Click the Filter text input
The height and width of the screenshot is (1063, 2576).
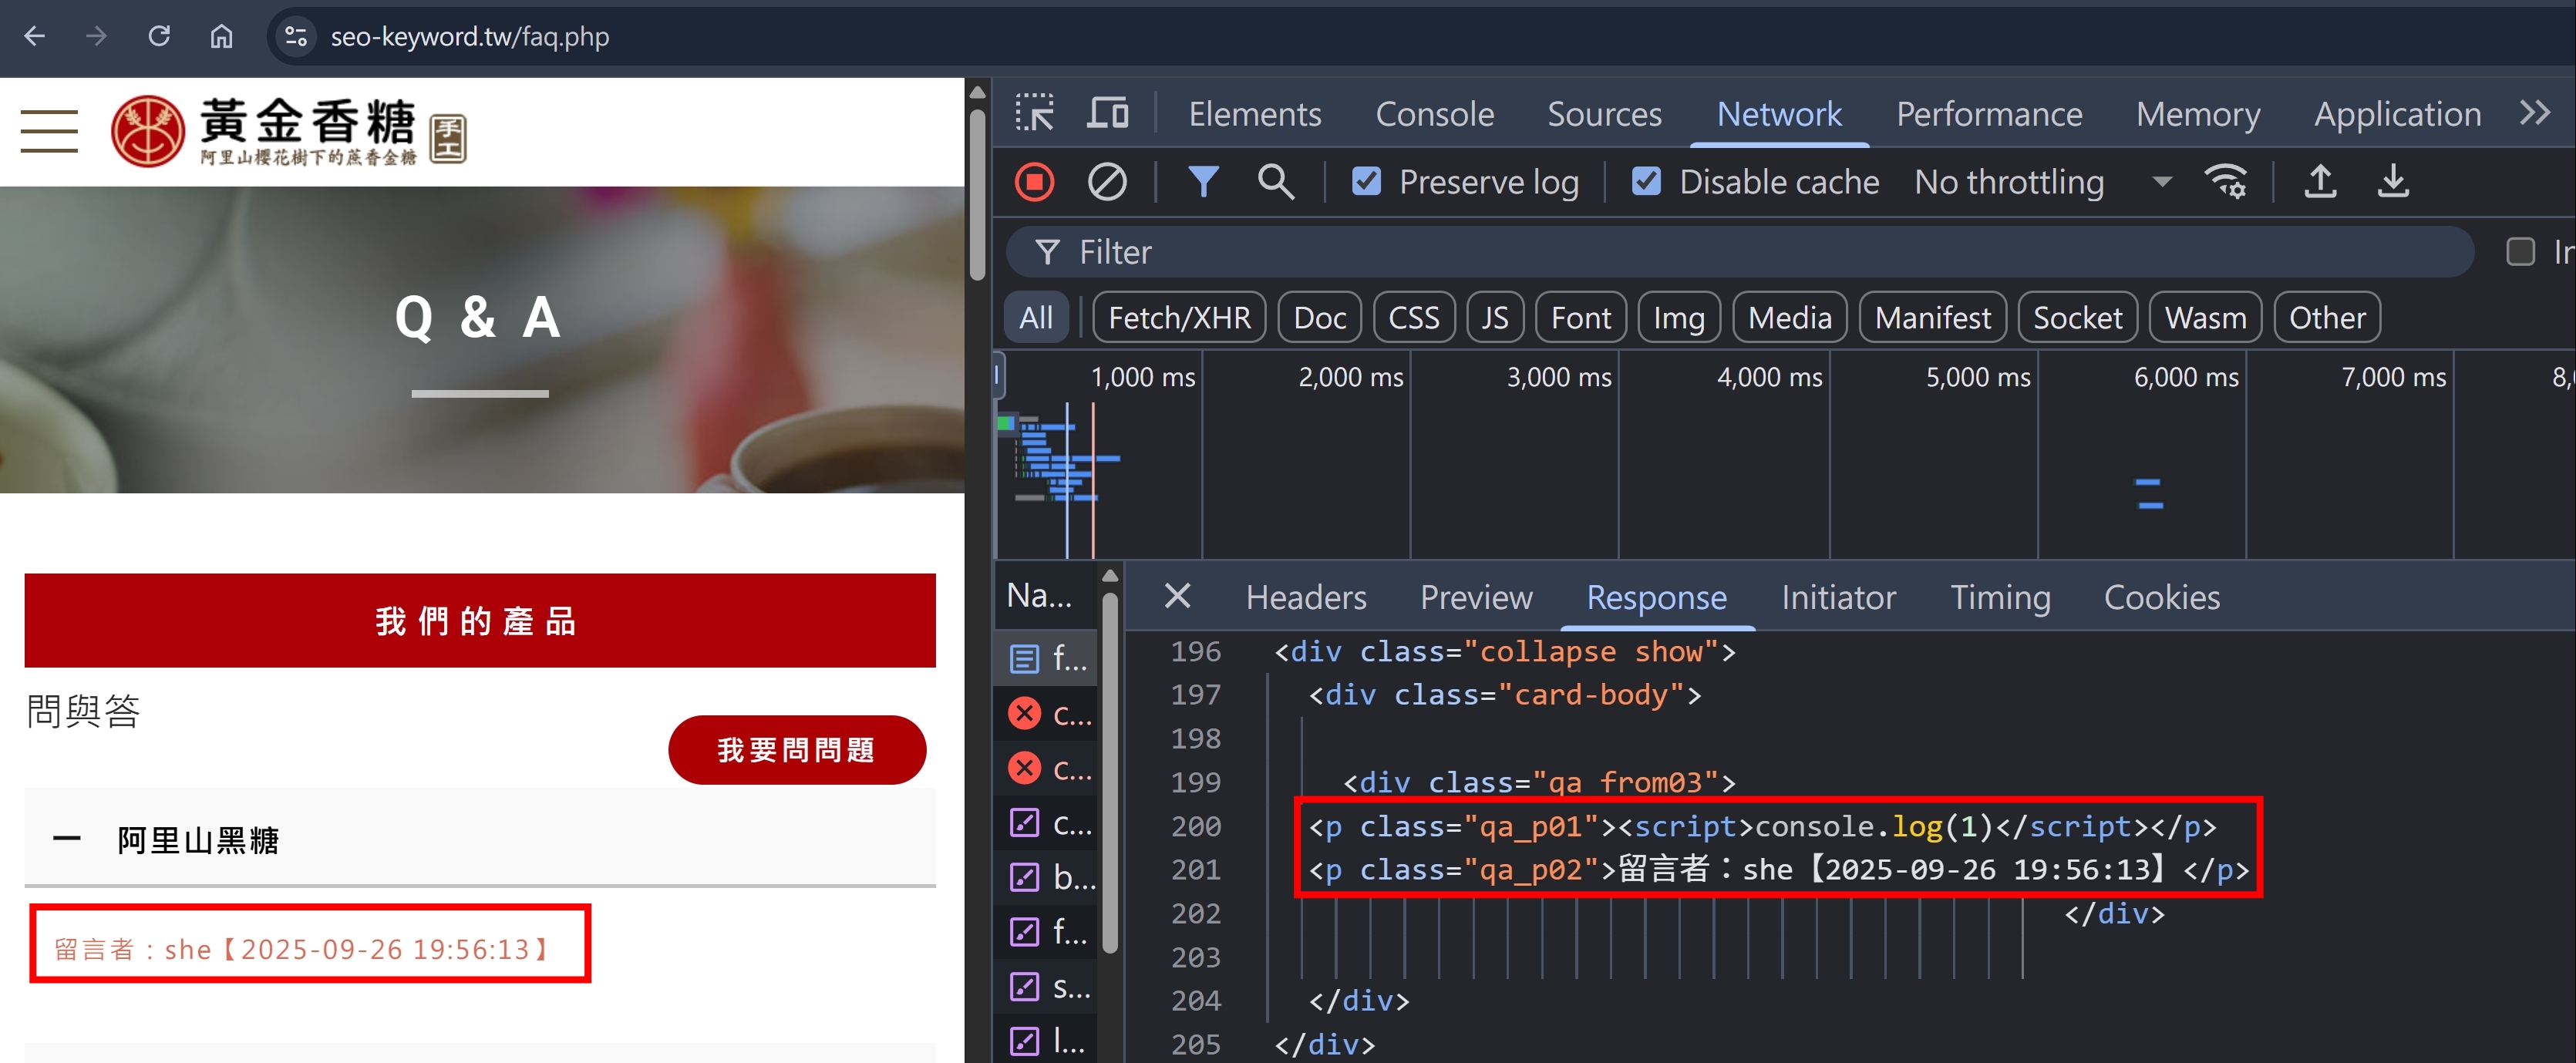(x=1740, y=251)
